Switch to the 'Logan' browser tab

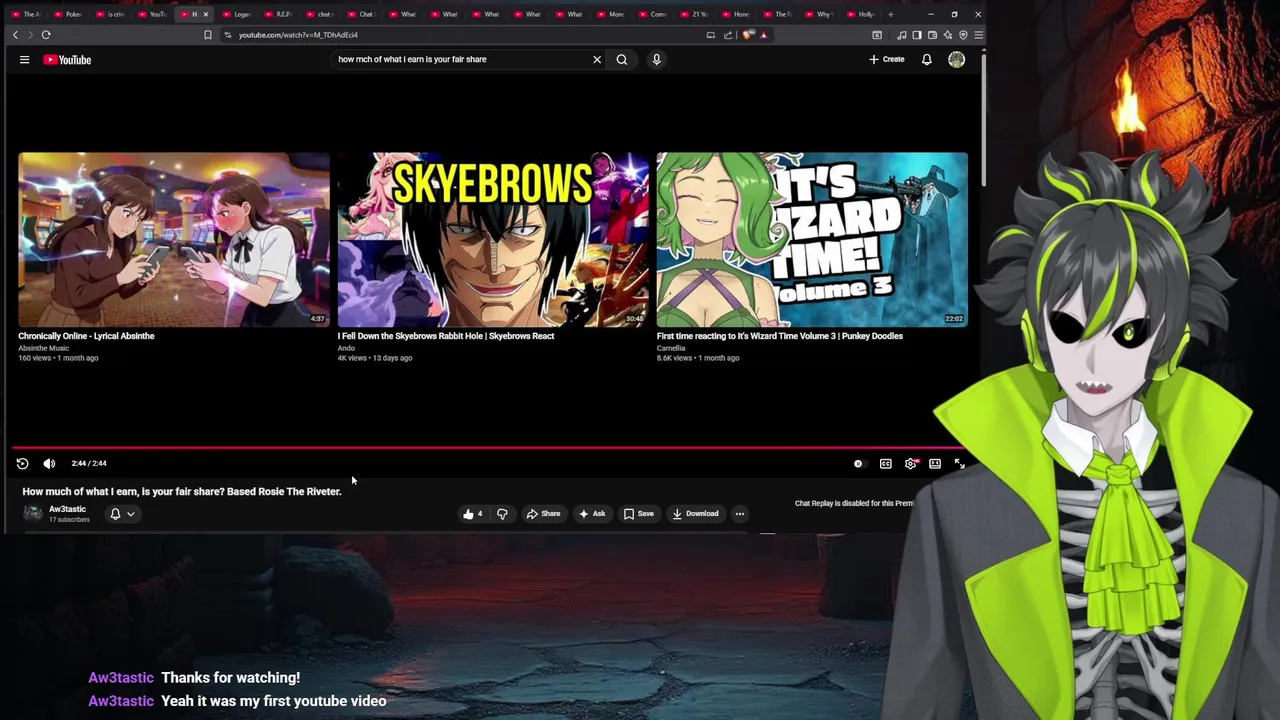238,14
